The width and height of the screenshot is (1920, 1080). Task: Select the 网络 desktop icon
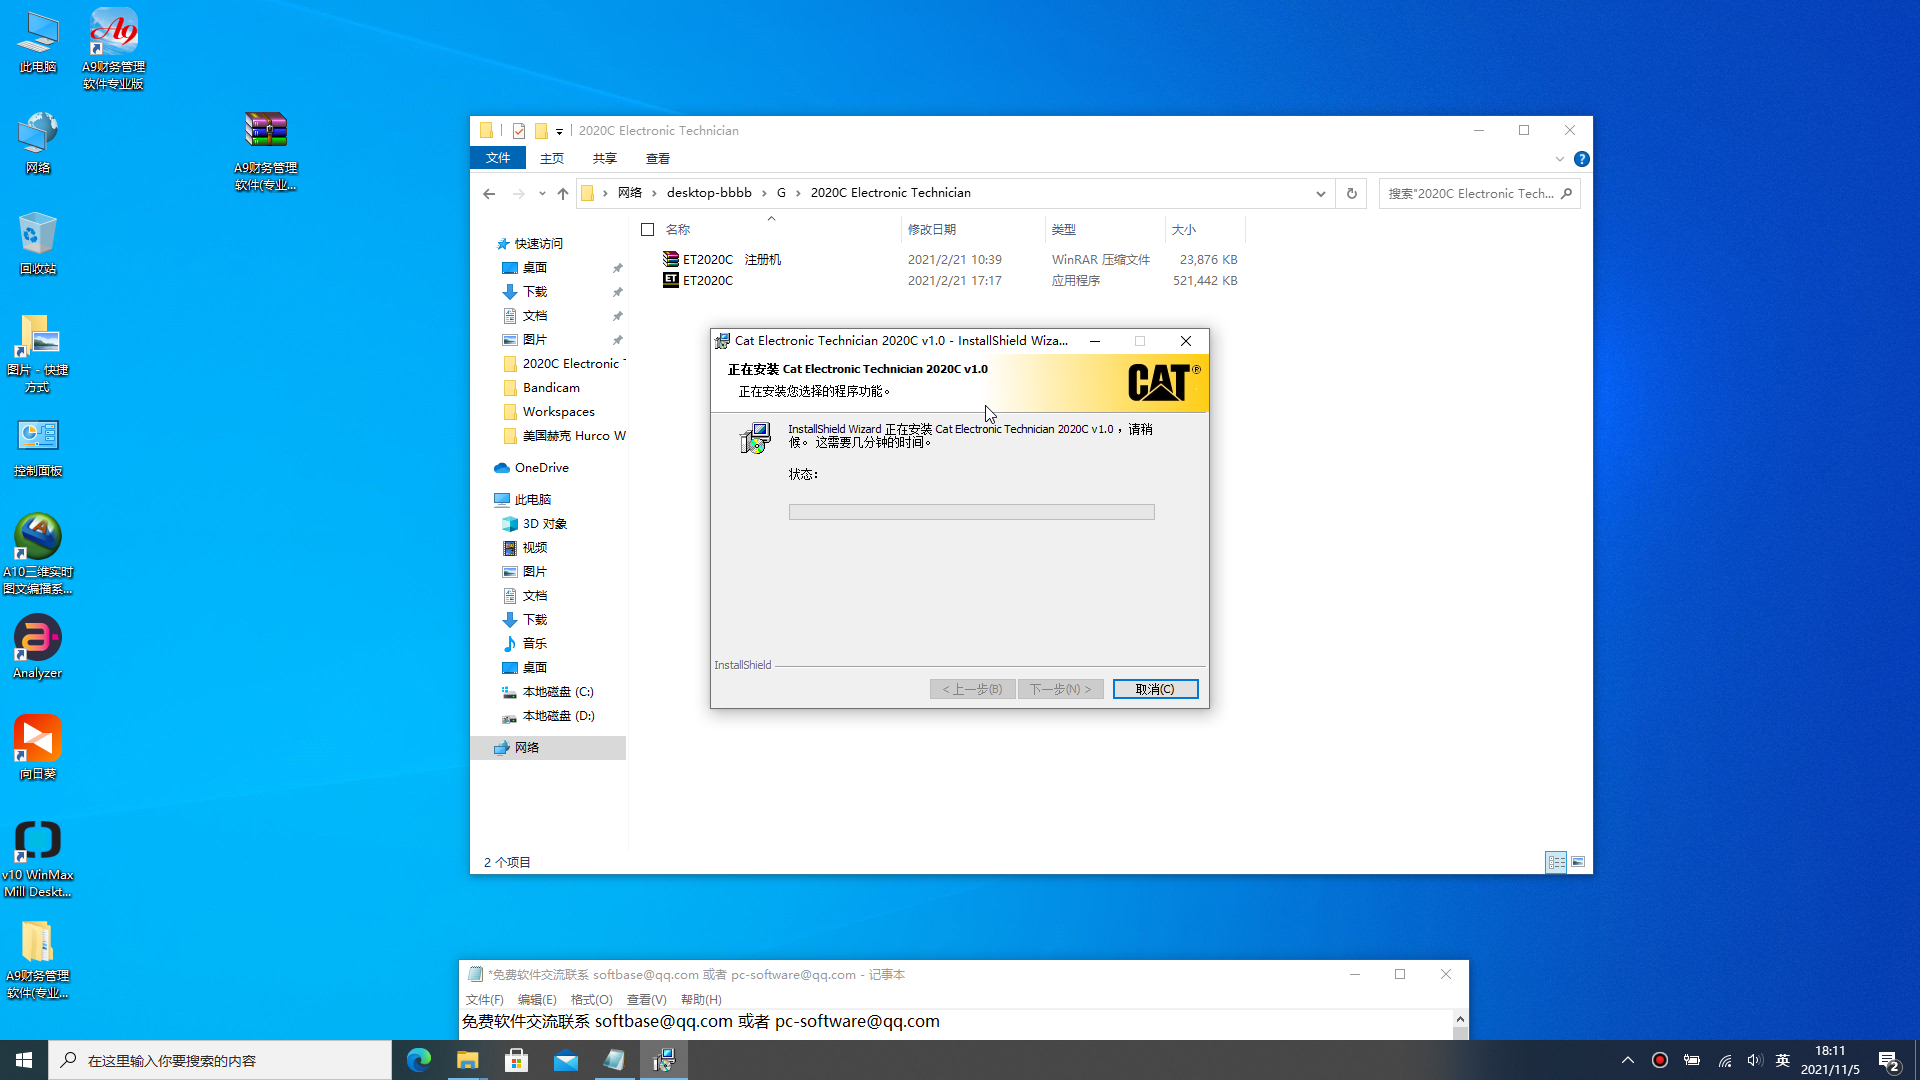point(38,142)
